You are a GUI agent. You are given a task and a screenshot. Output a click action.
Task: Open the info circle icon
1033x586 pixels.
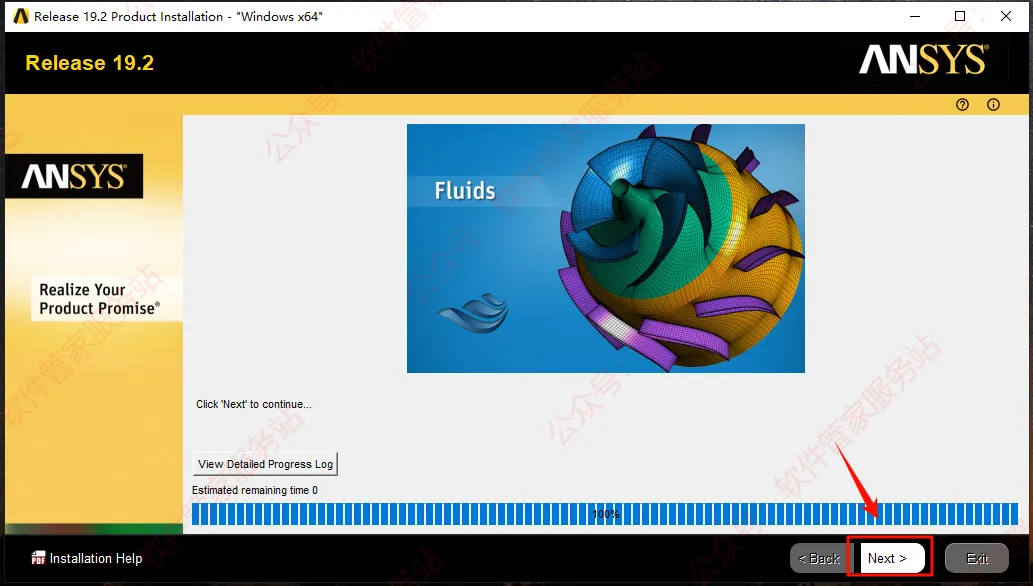point(993,105)
